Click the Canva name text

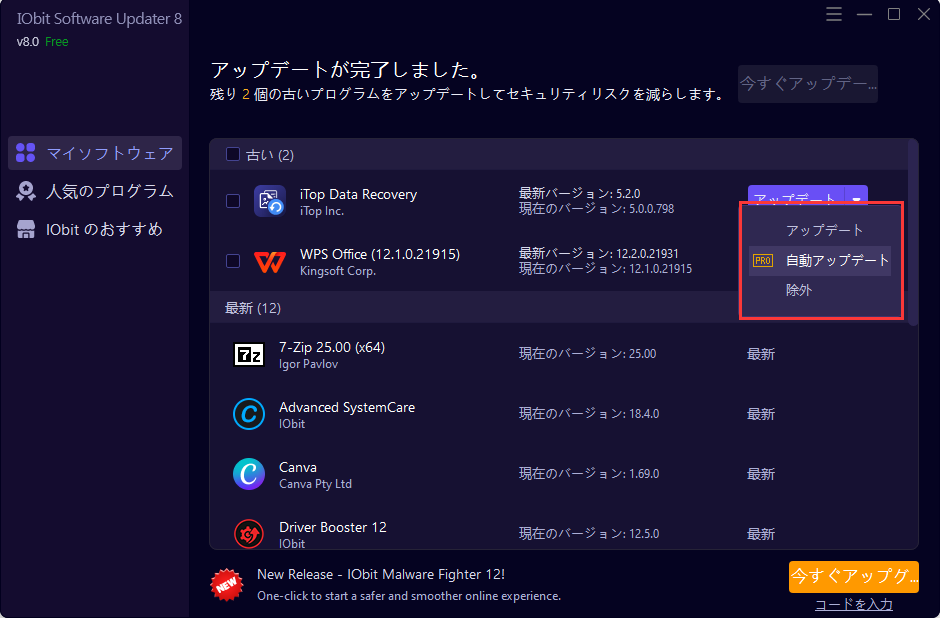click(298, 467)
